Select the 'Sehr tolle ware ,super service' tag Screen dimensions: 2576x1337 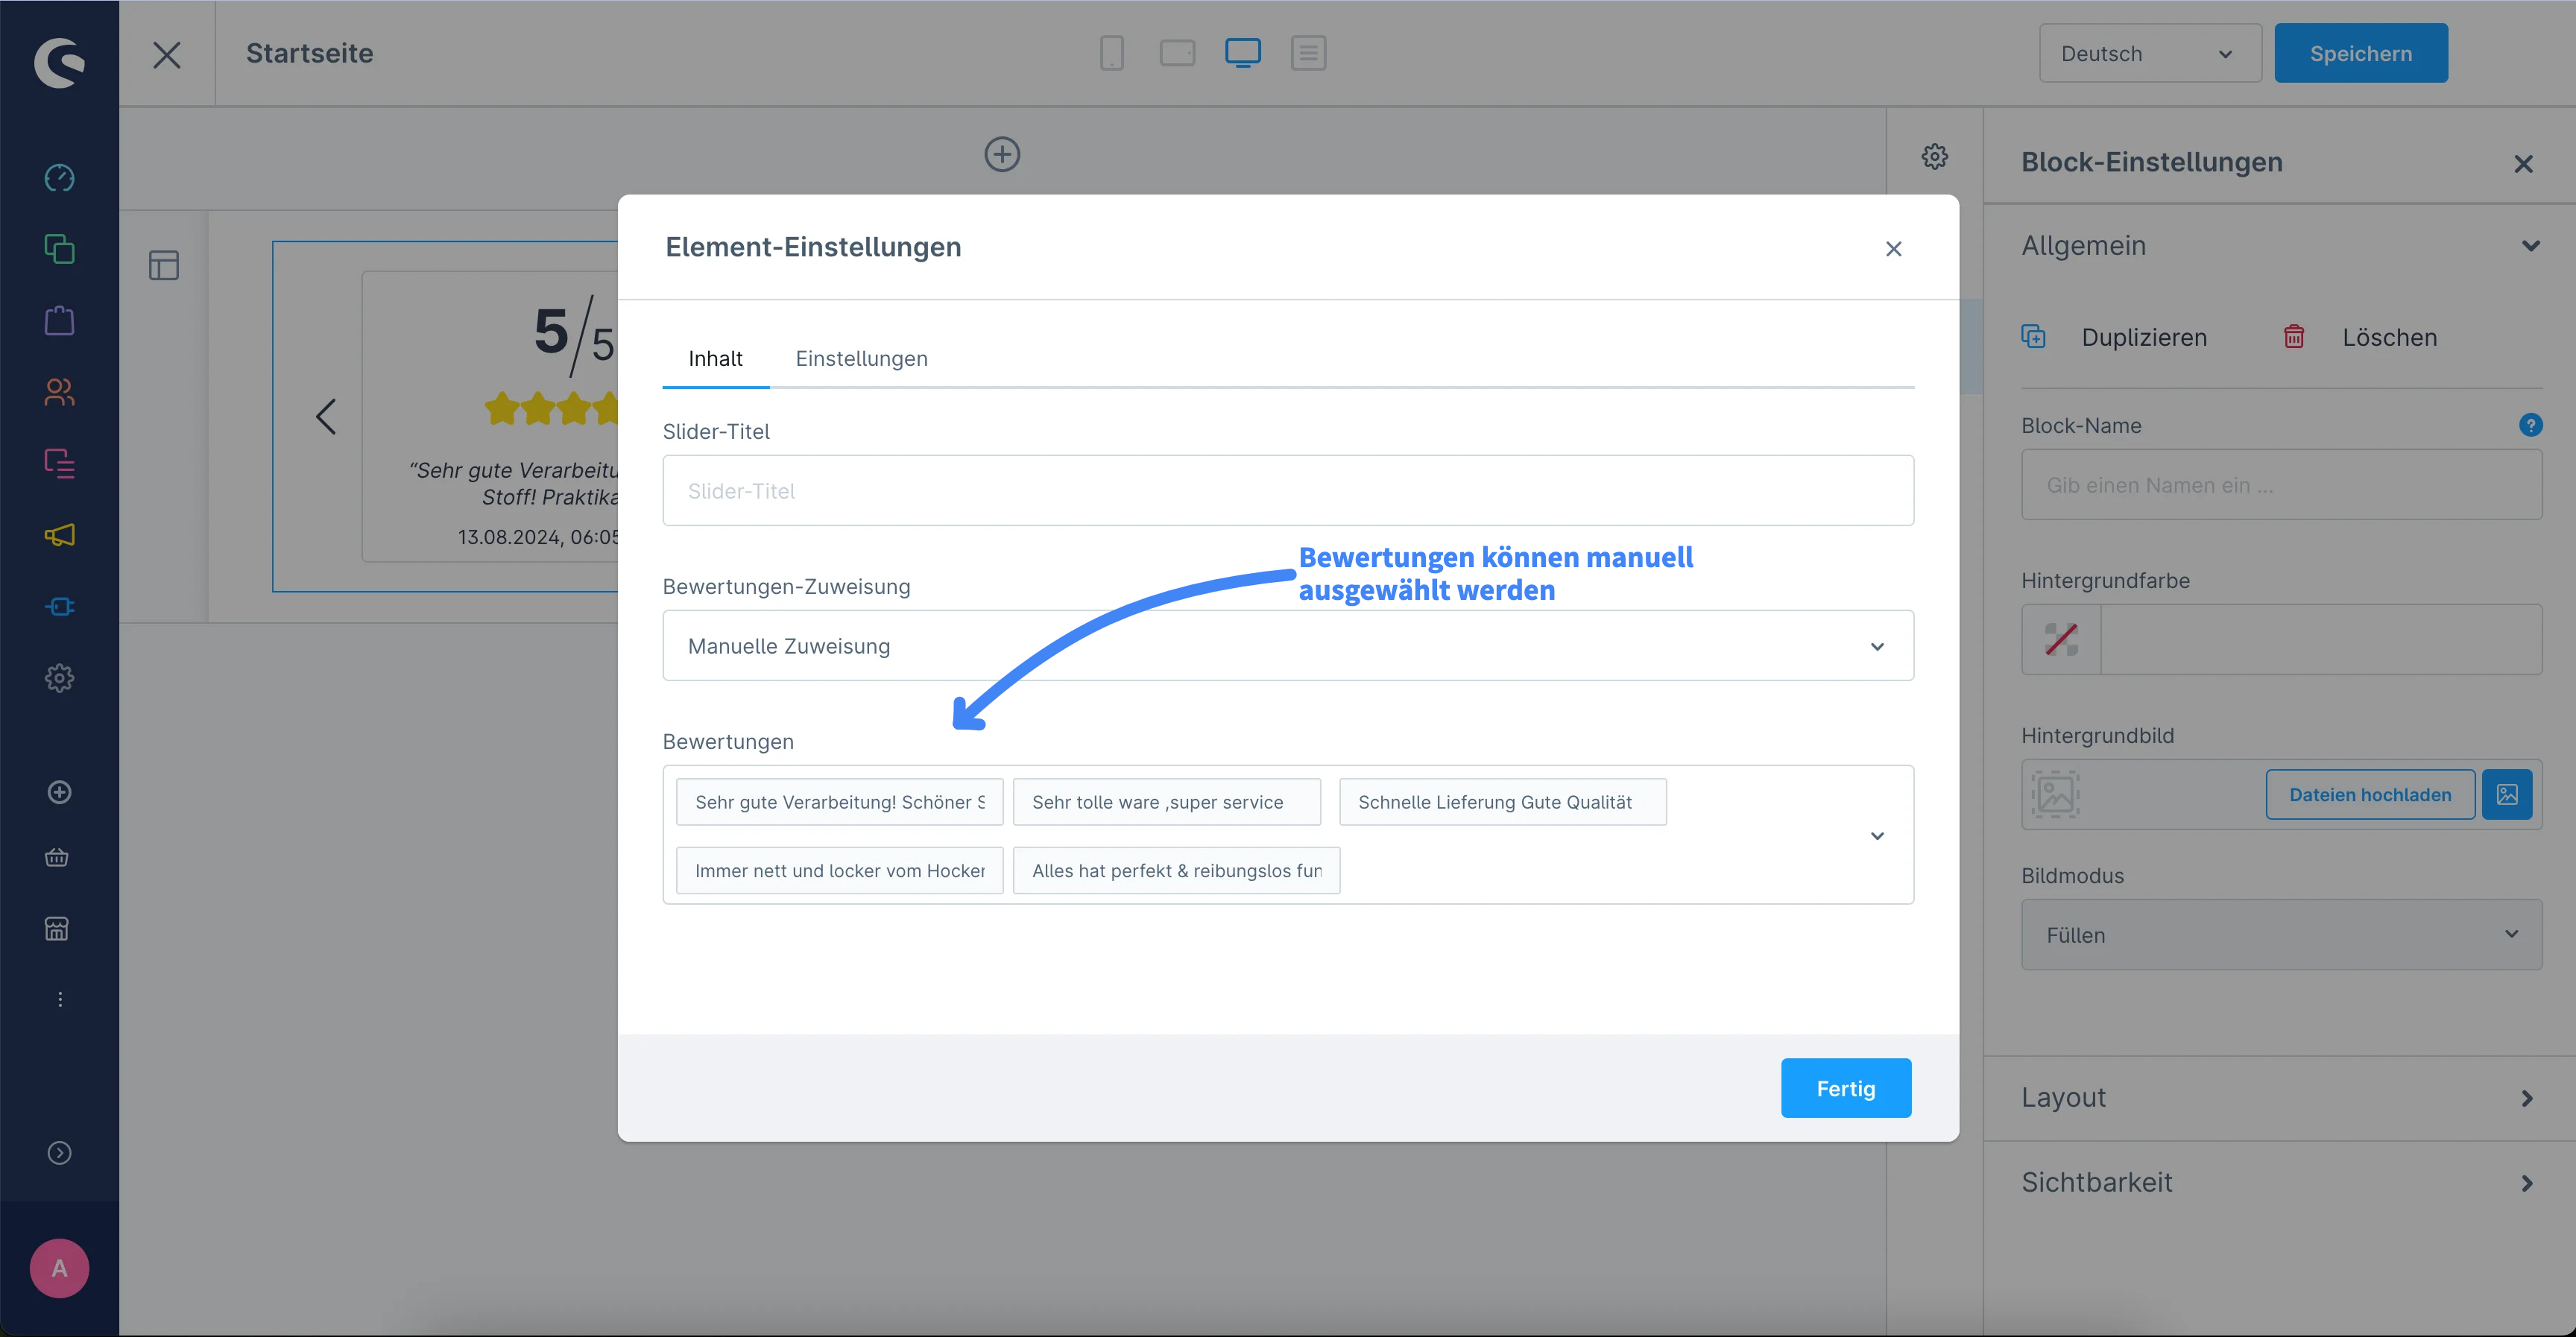[1166, 802]
